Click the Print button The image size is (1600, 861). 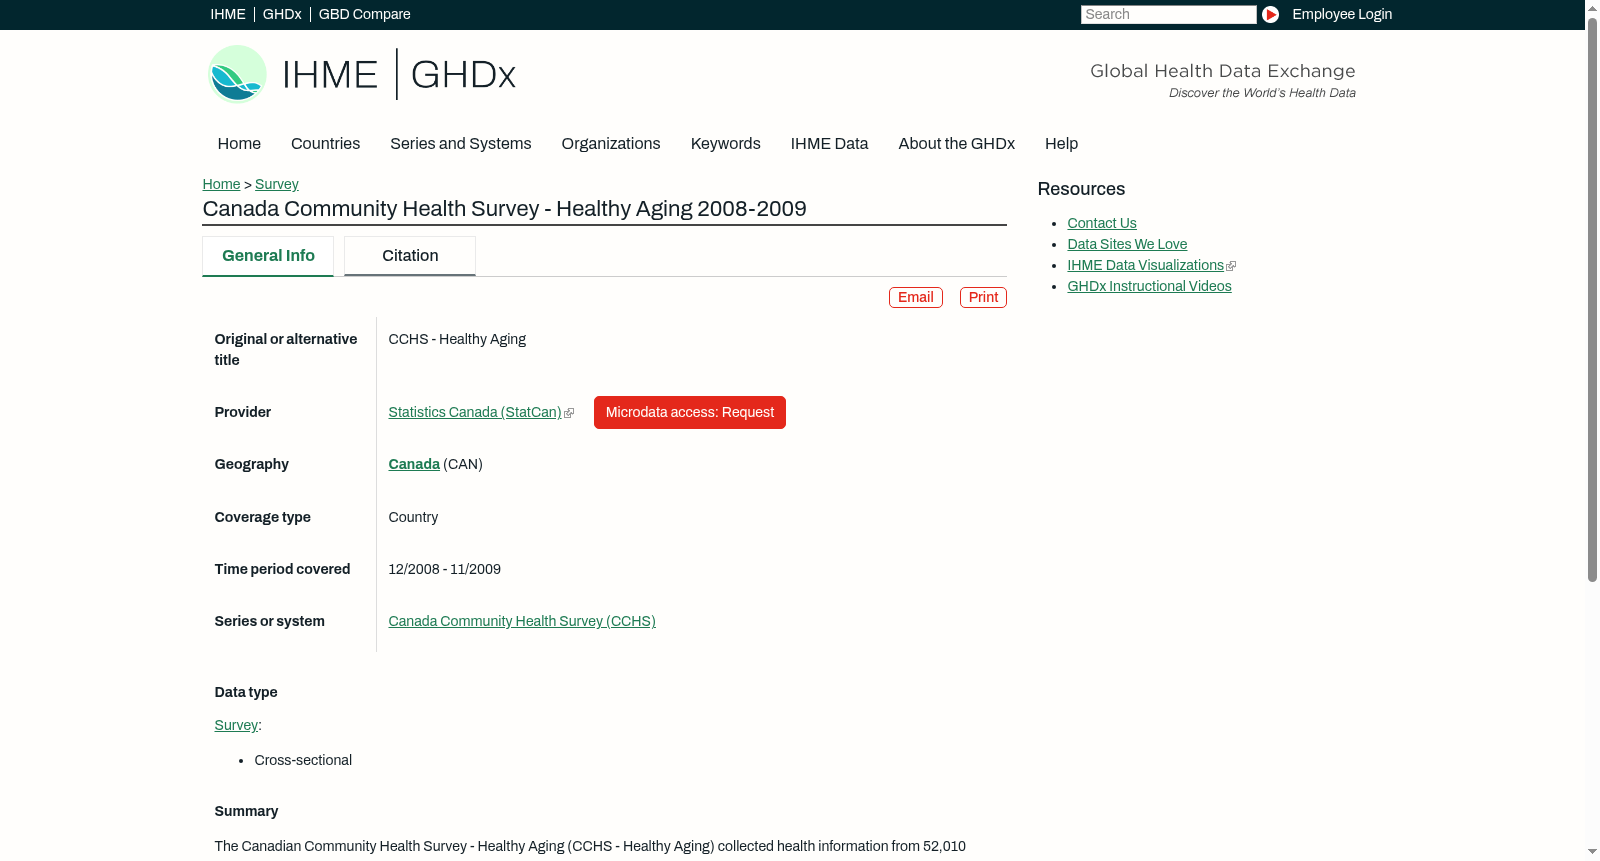coord(983,297)
